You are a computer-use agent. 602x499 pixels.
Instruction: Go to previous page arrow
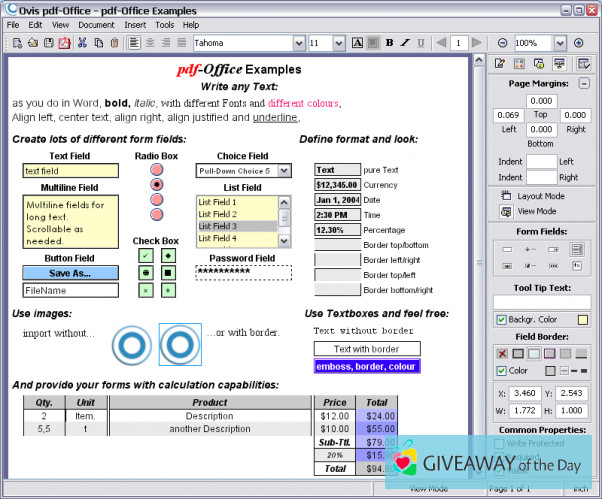click(x=441, y=43)
